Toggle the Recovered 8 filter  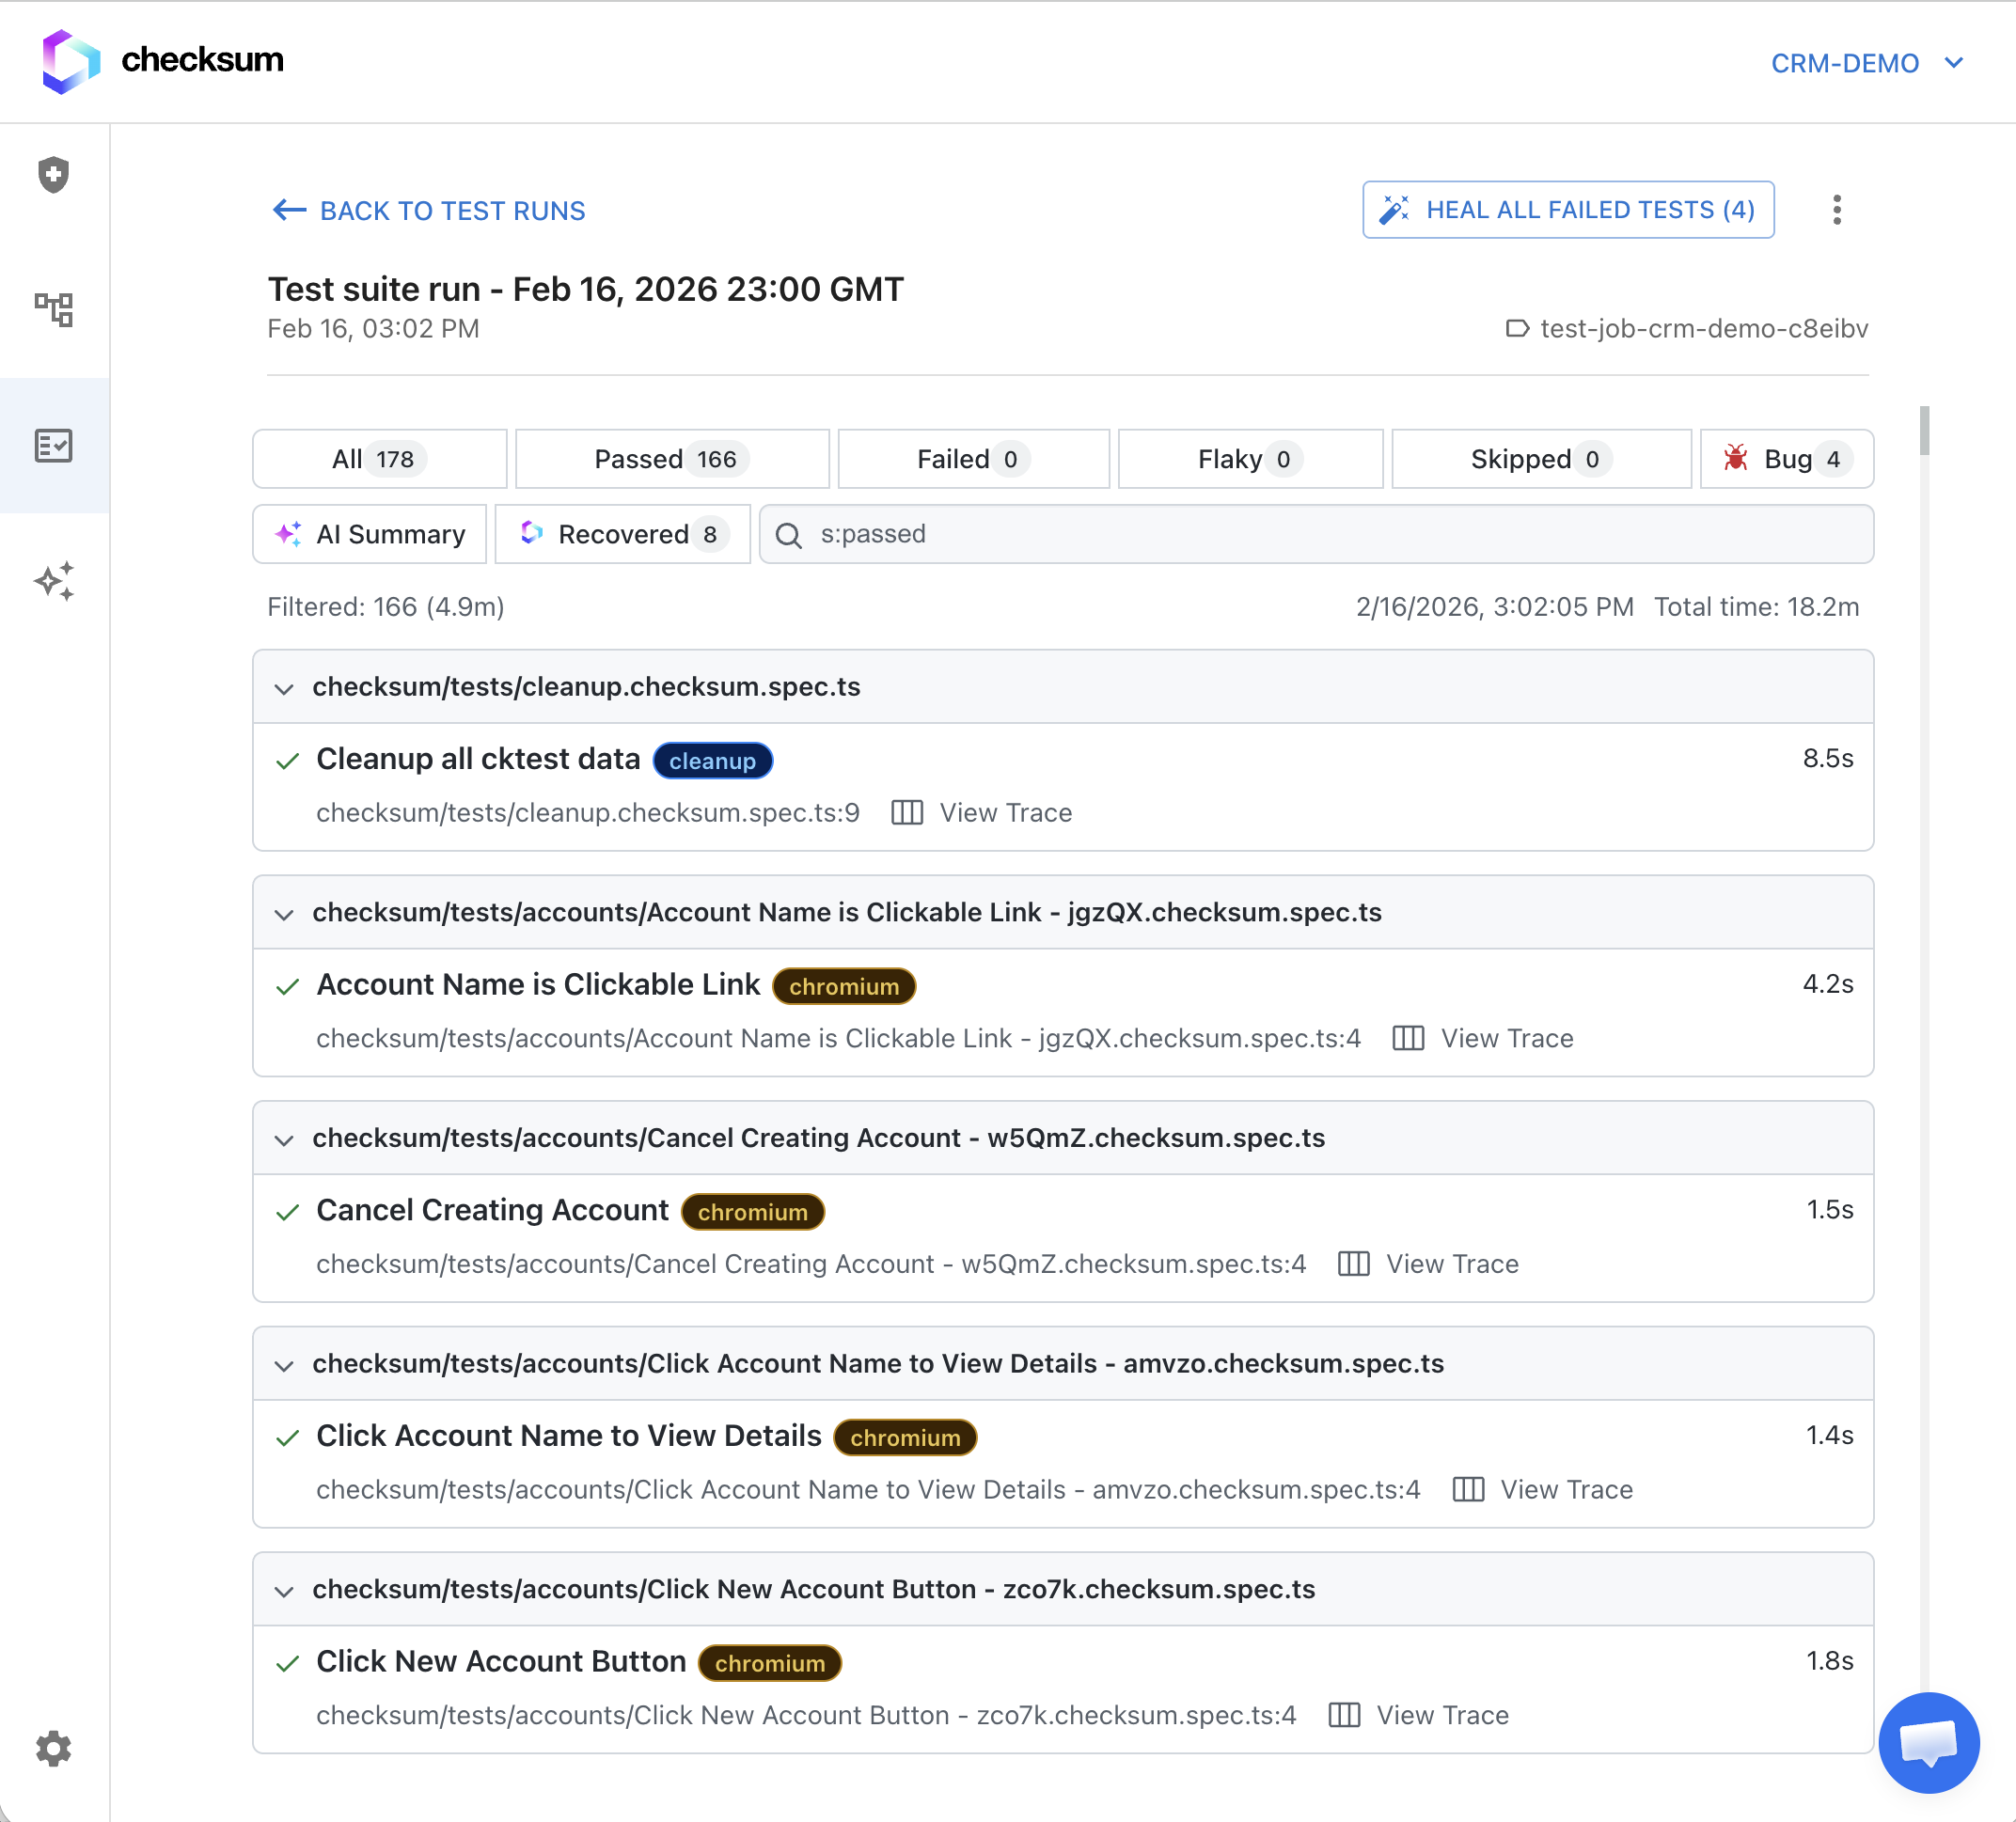621,534
